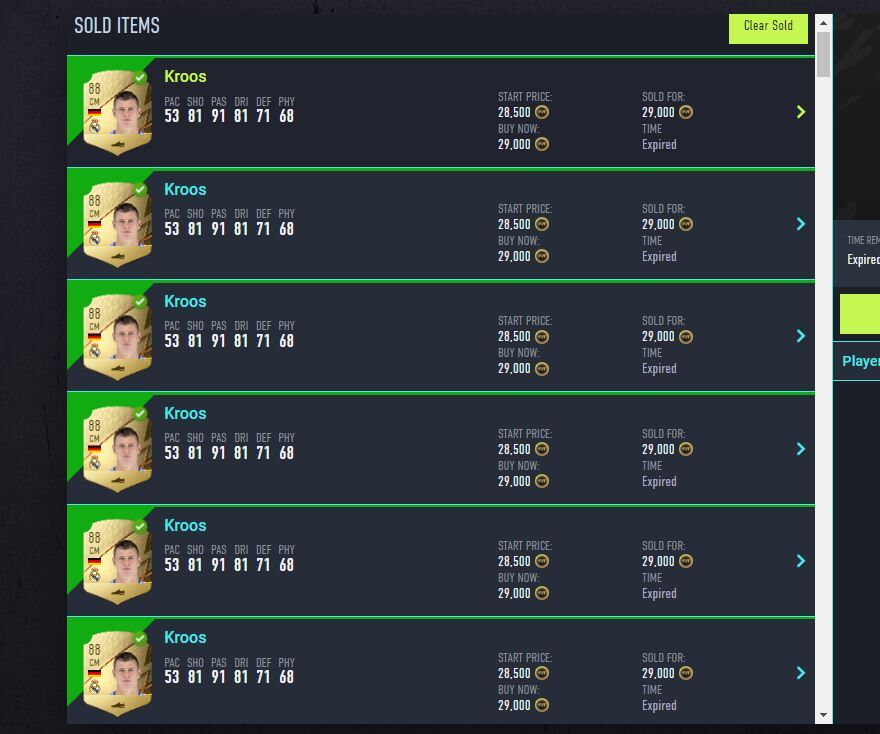Viewport: 880px width, 734px height.
Task: Click the sold checkmark badge on third Kroos card
Action: (x=140, y=301)
